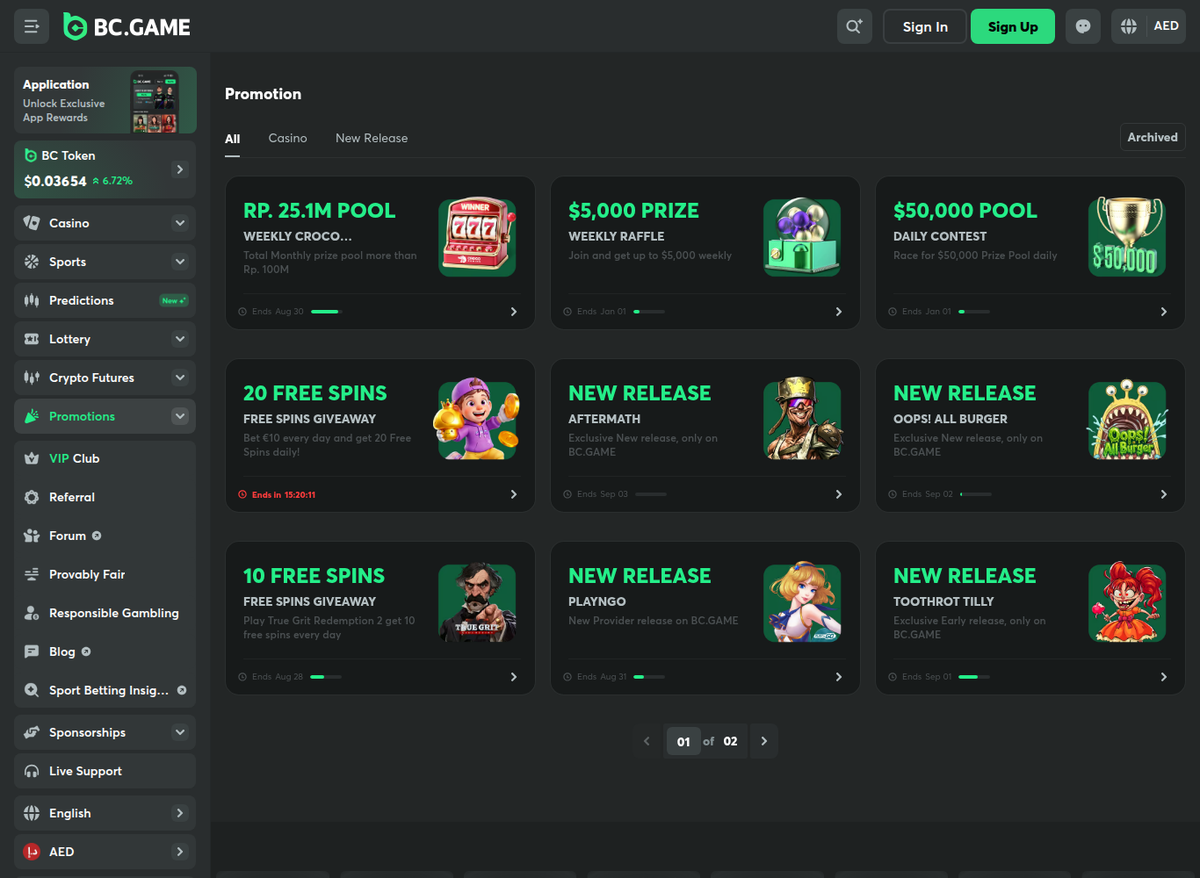The width and height of the screenshot is (1200, 878).
Task: Click the Referral badge icon
Action: [31, 497]
